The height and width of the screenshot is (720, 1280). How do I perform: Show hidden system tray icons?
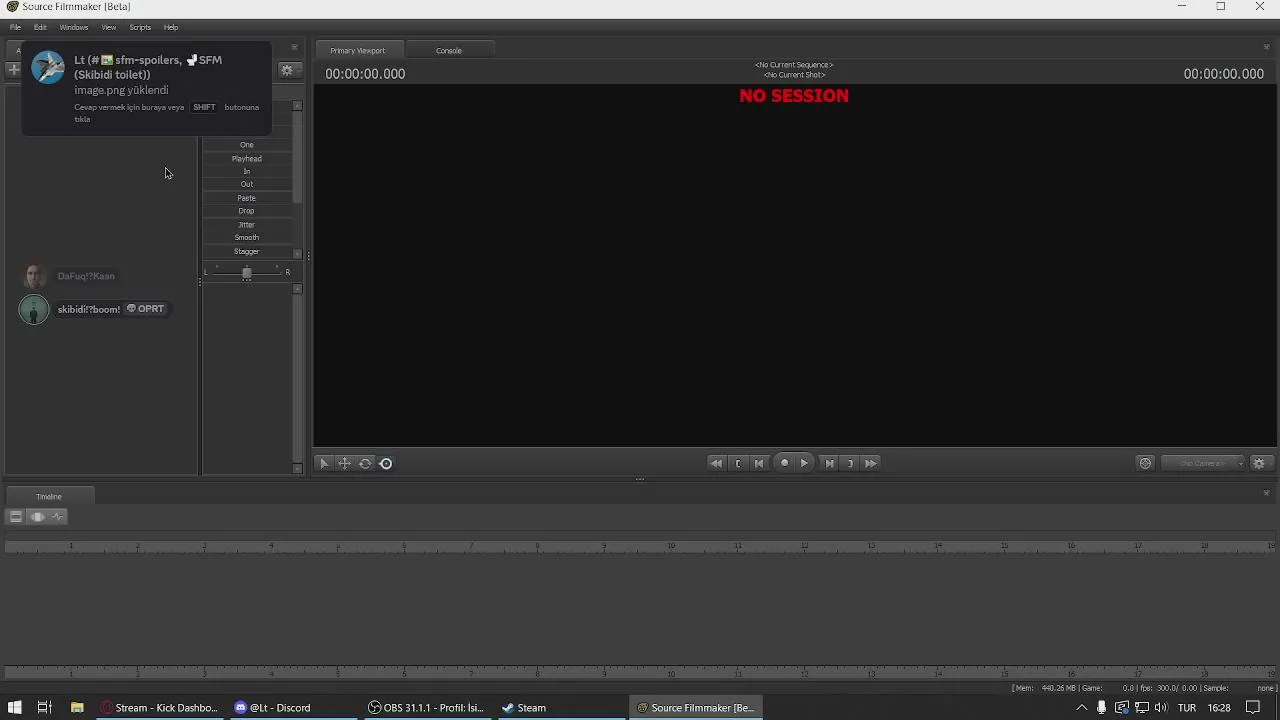tap(1081, 707)
